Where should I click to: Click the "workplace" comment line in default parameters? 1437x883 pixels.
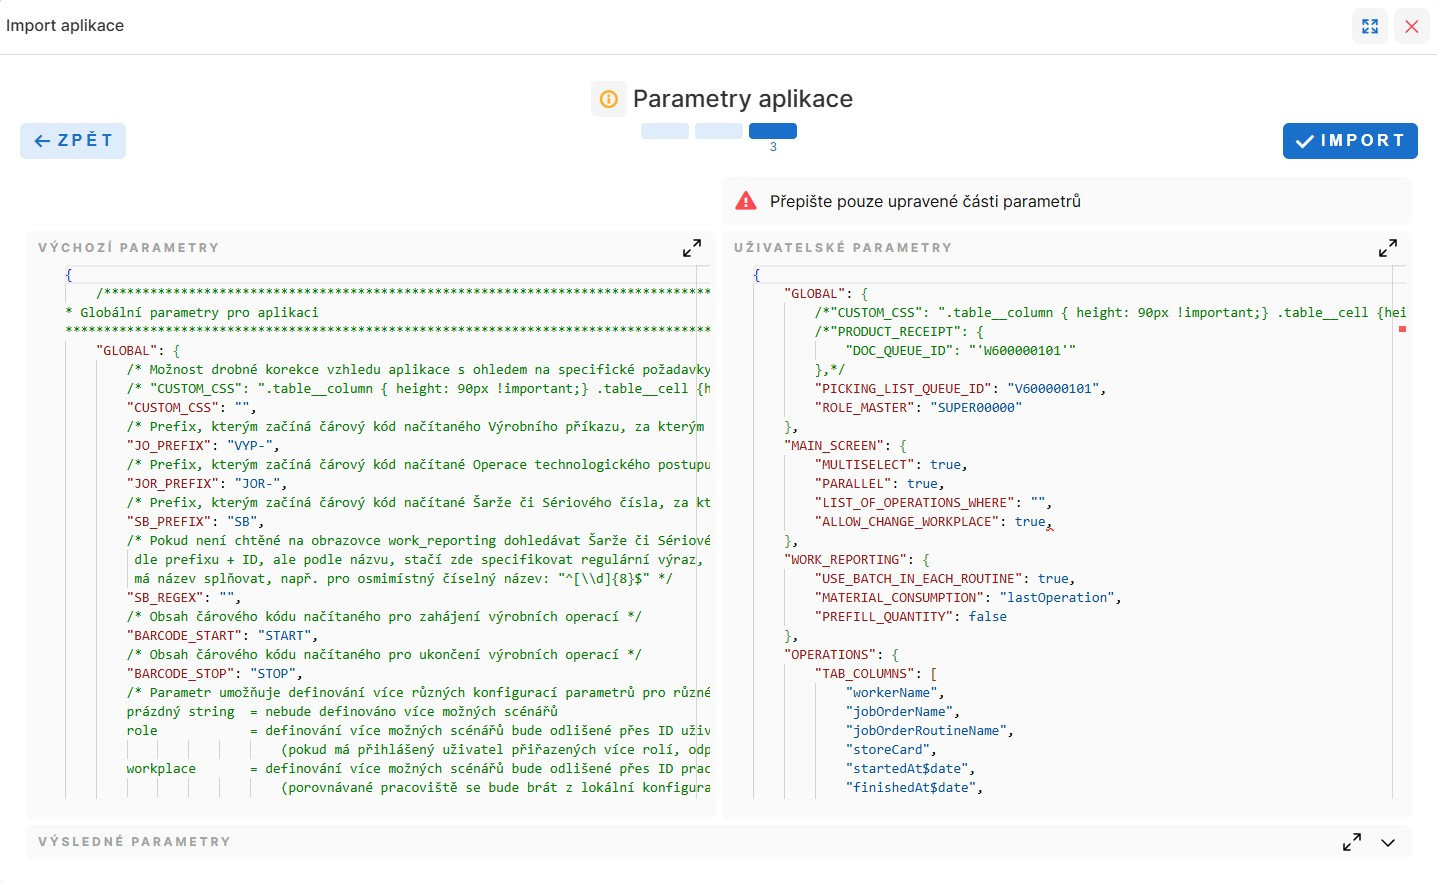418,769
